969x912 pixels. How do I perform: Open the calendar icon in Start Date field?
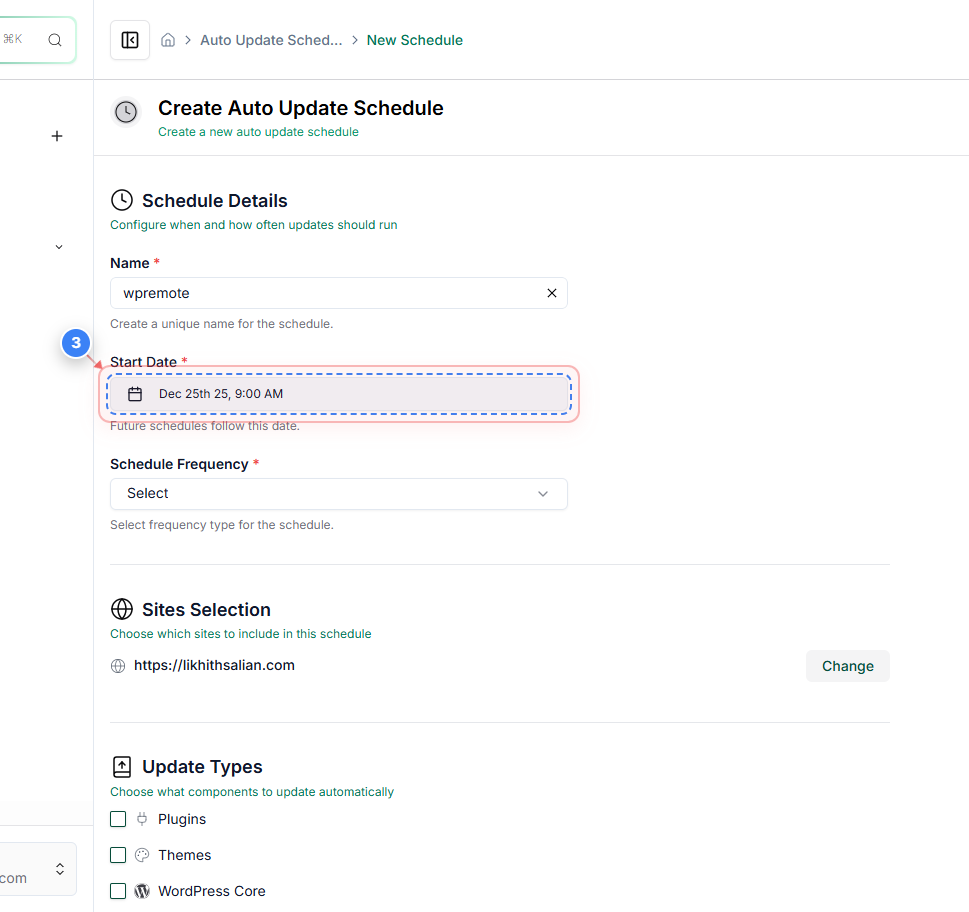click(x=135, y=393)
